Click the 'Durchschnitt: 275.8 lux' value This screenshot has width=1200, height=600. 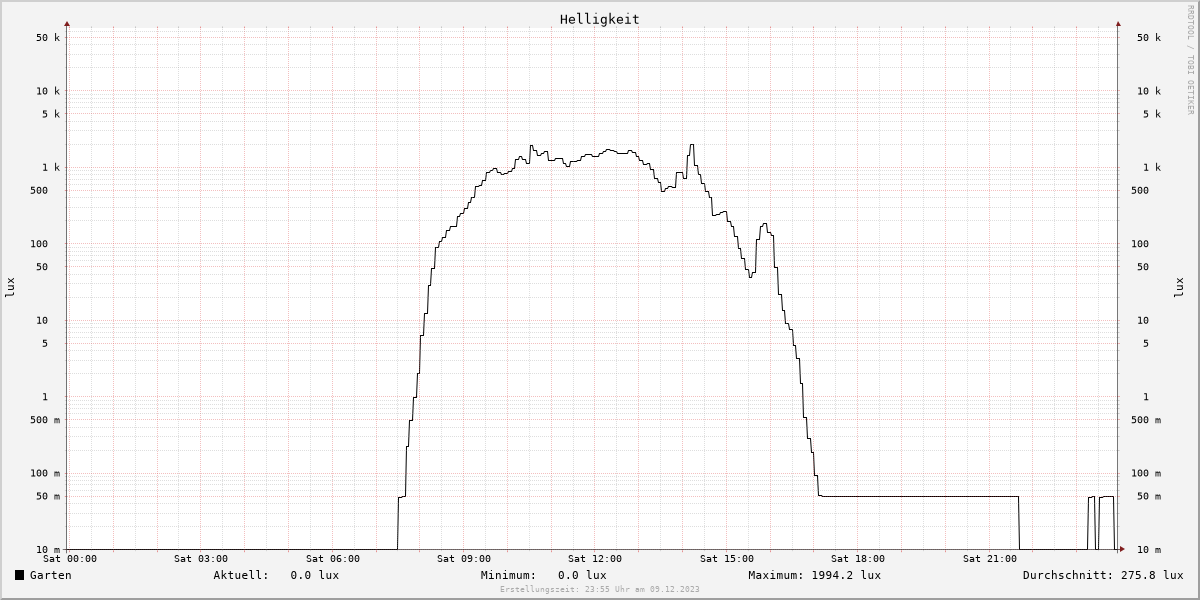pyautogui.click(x=1103, y=575)
